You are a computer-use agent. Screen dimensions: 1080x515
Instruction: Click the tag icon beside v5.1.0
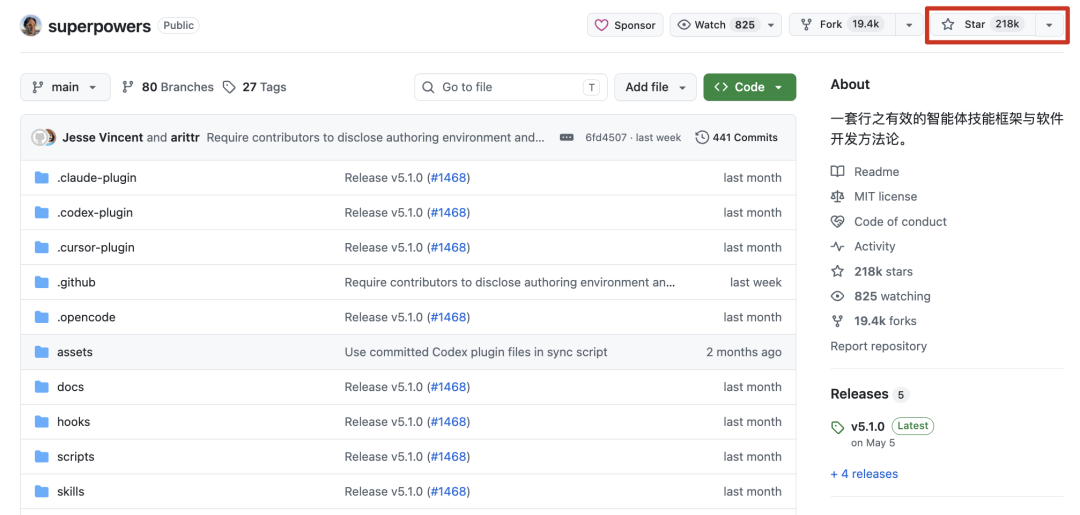coord(838,428)
